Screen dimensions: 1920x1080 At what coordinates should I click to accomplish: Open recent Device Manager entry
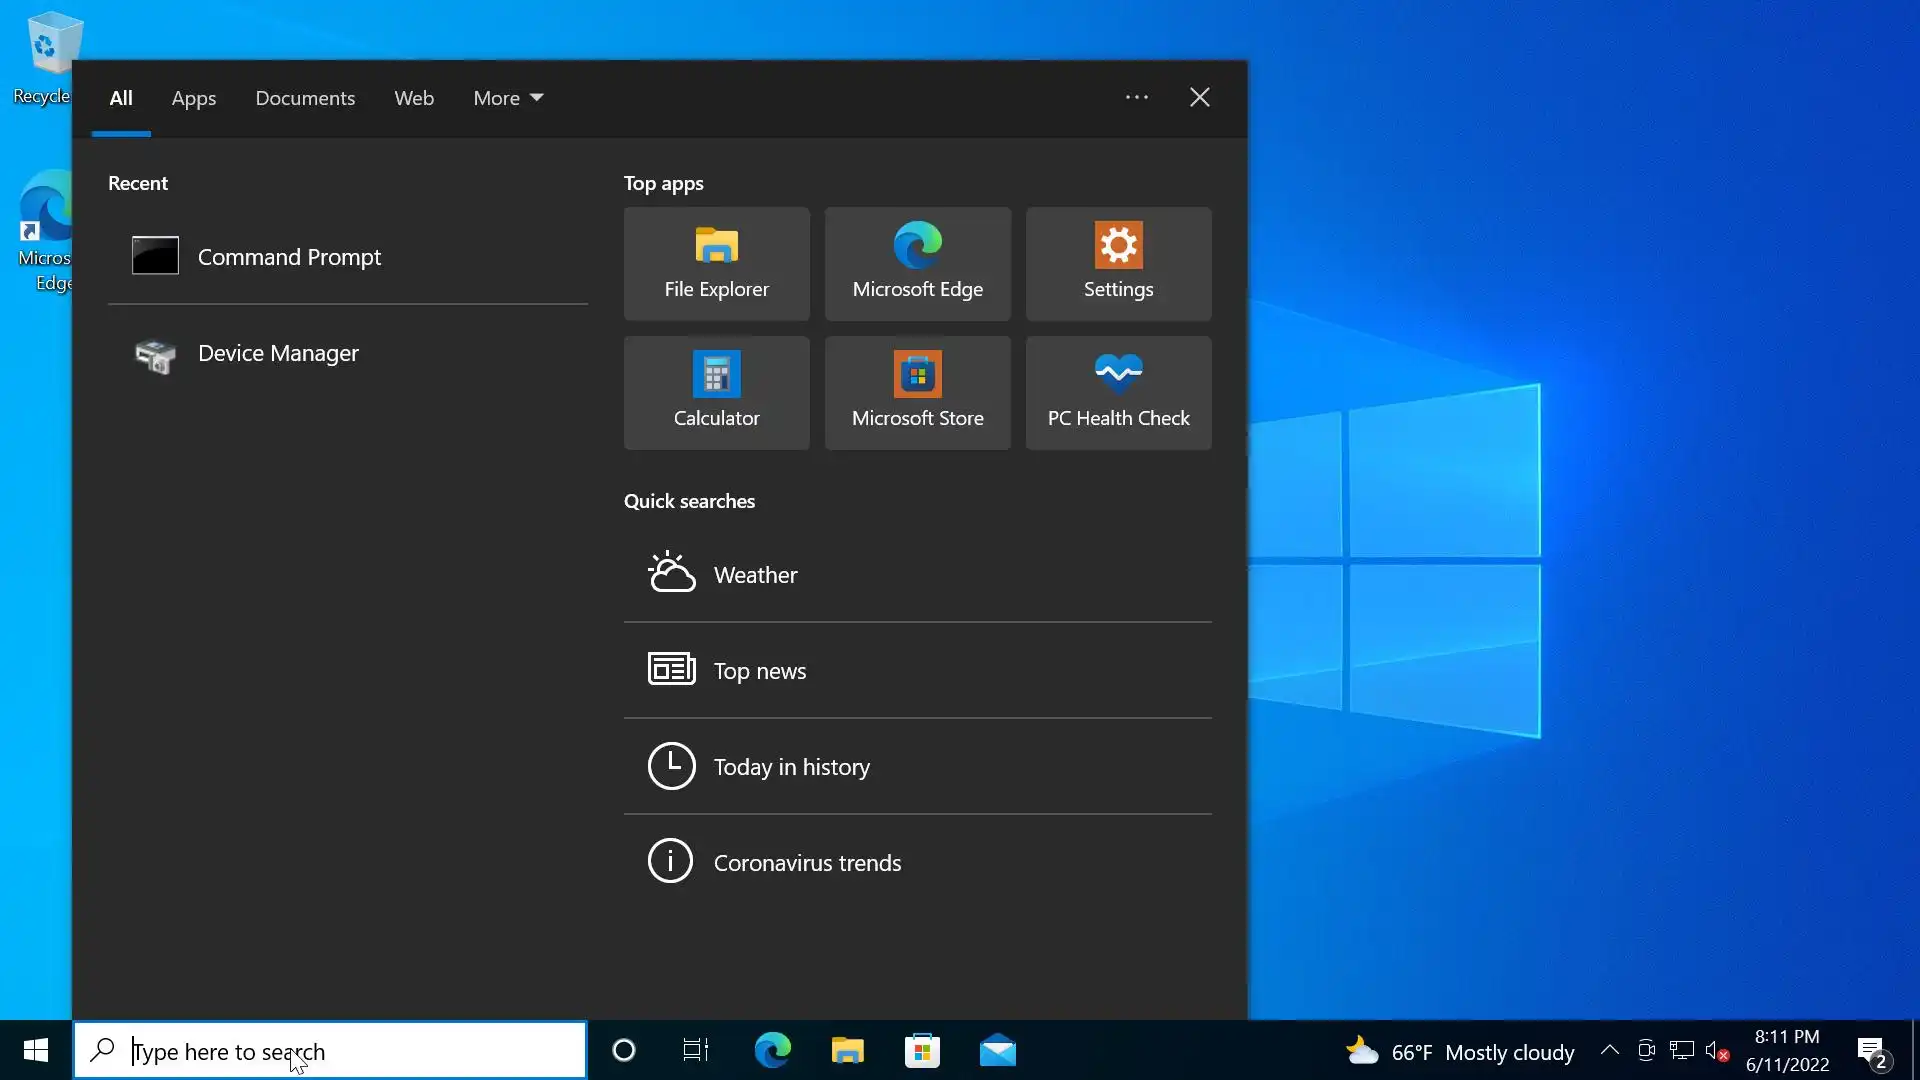click(278, 353)
